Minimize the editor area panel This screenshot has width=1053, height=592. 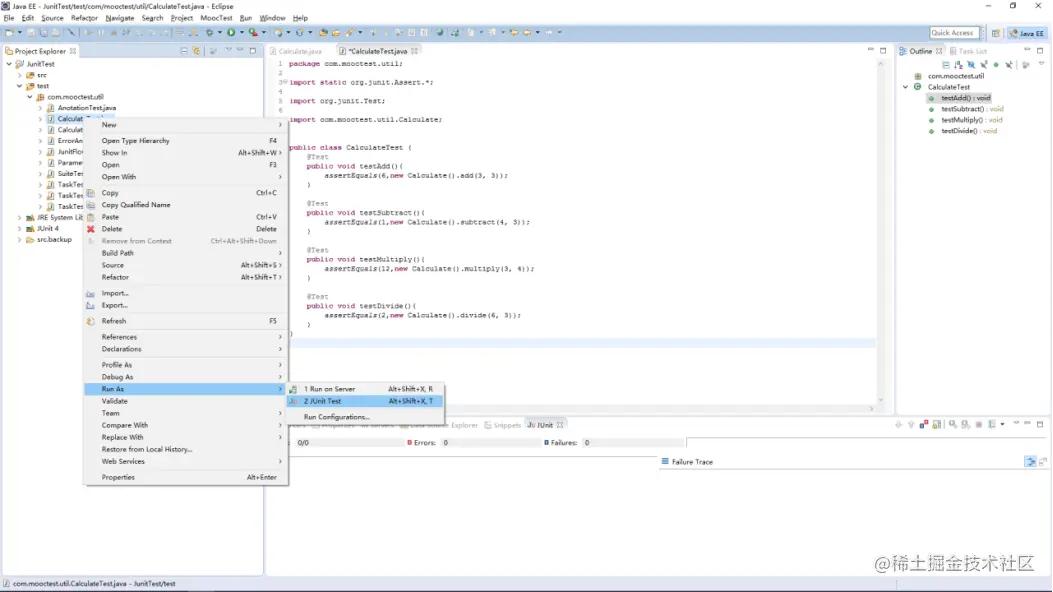[871, 50]
